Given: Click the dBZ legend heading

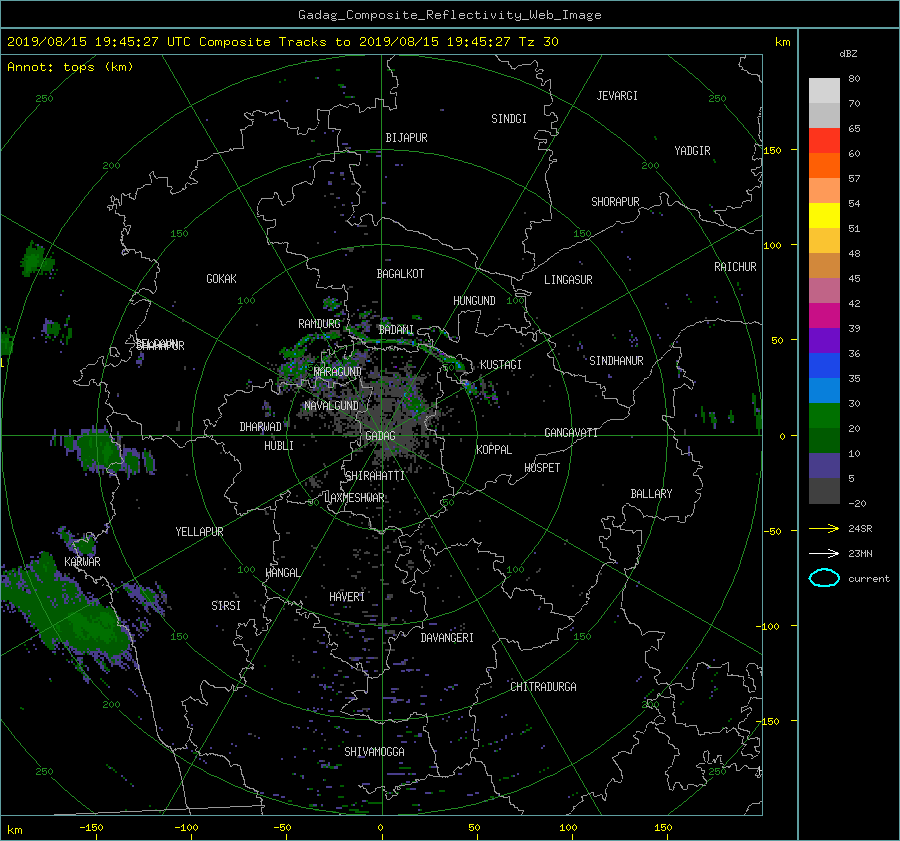Looking at the screenshot, I should click(x=848, y=53).
